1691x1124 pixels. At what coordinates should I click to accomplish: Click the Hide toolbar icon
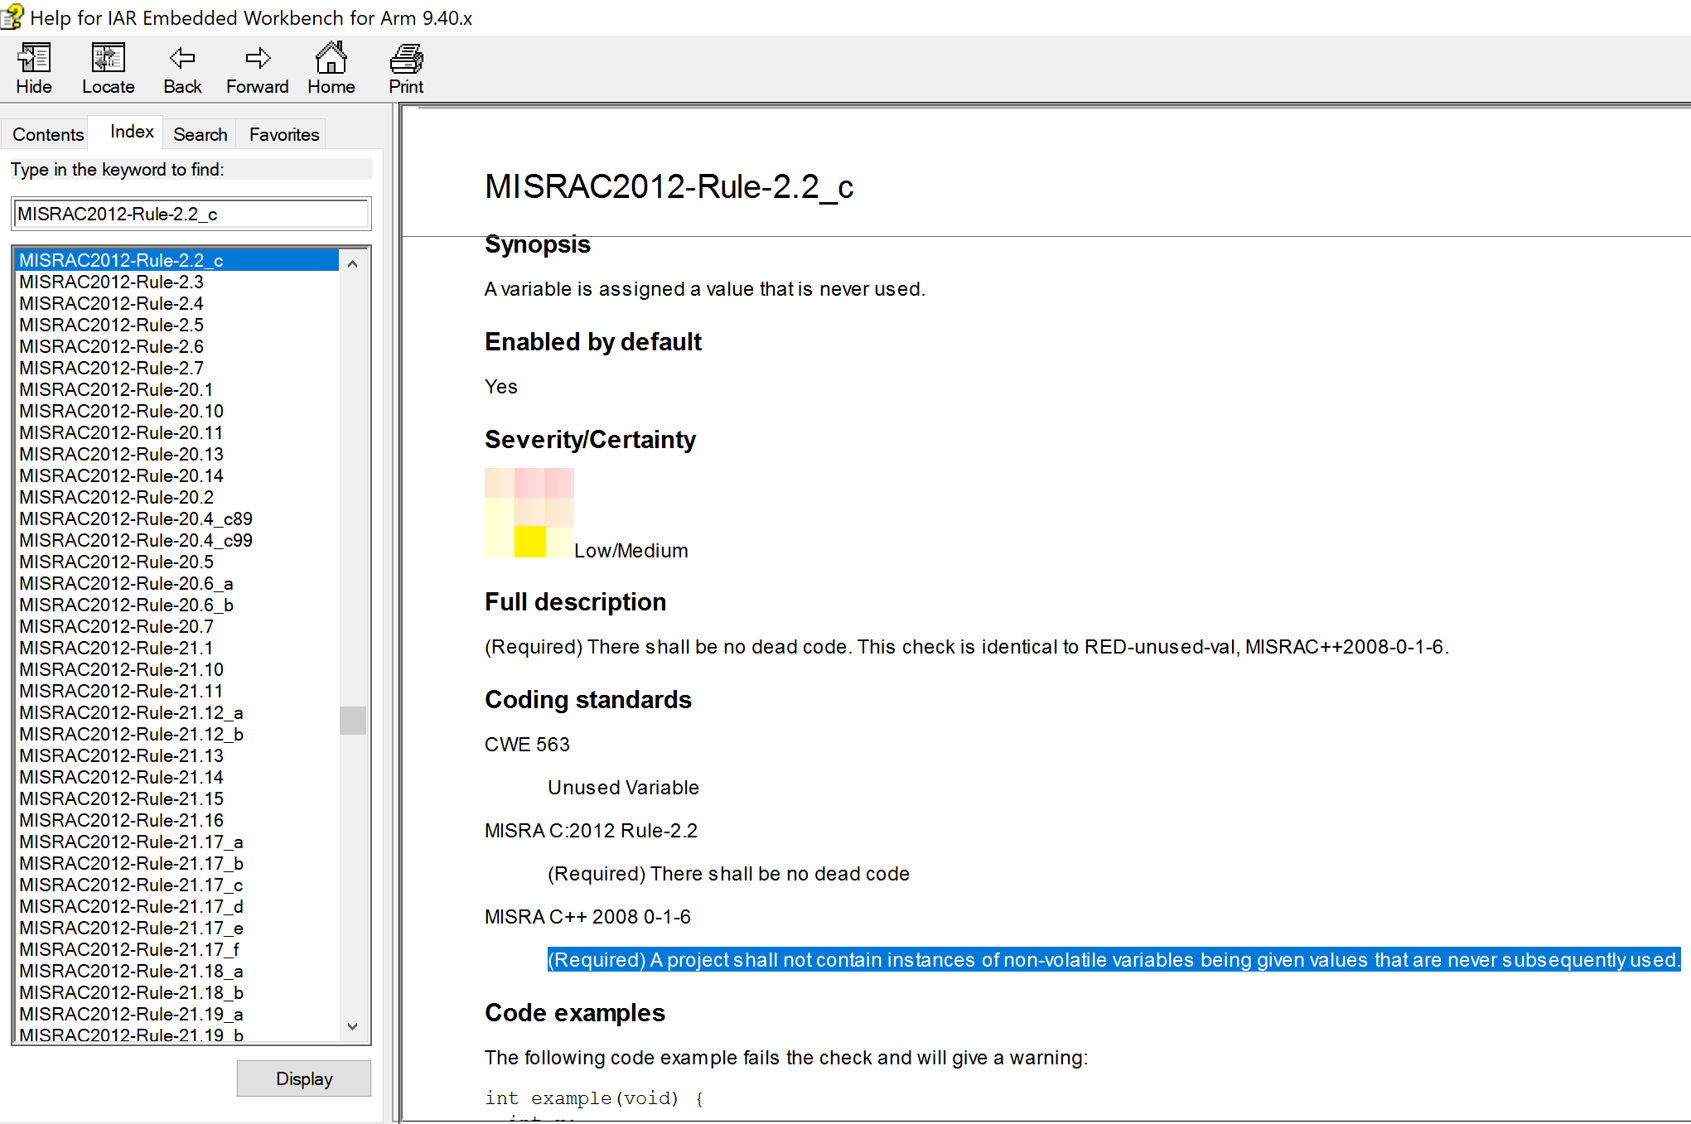(33, 66)
